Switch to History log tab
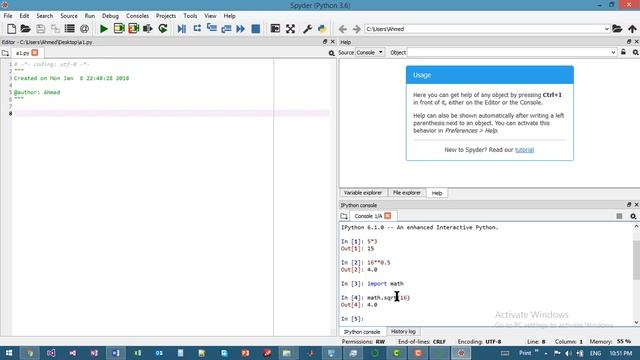Screen dimensions: 640x360 click(x=403, y=331)
